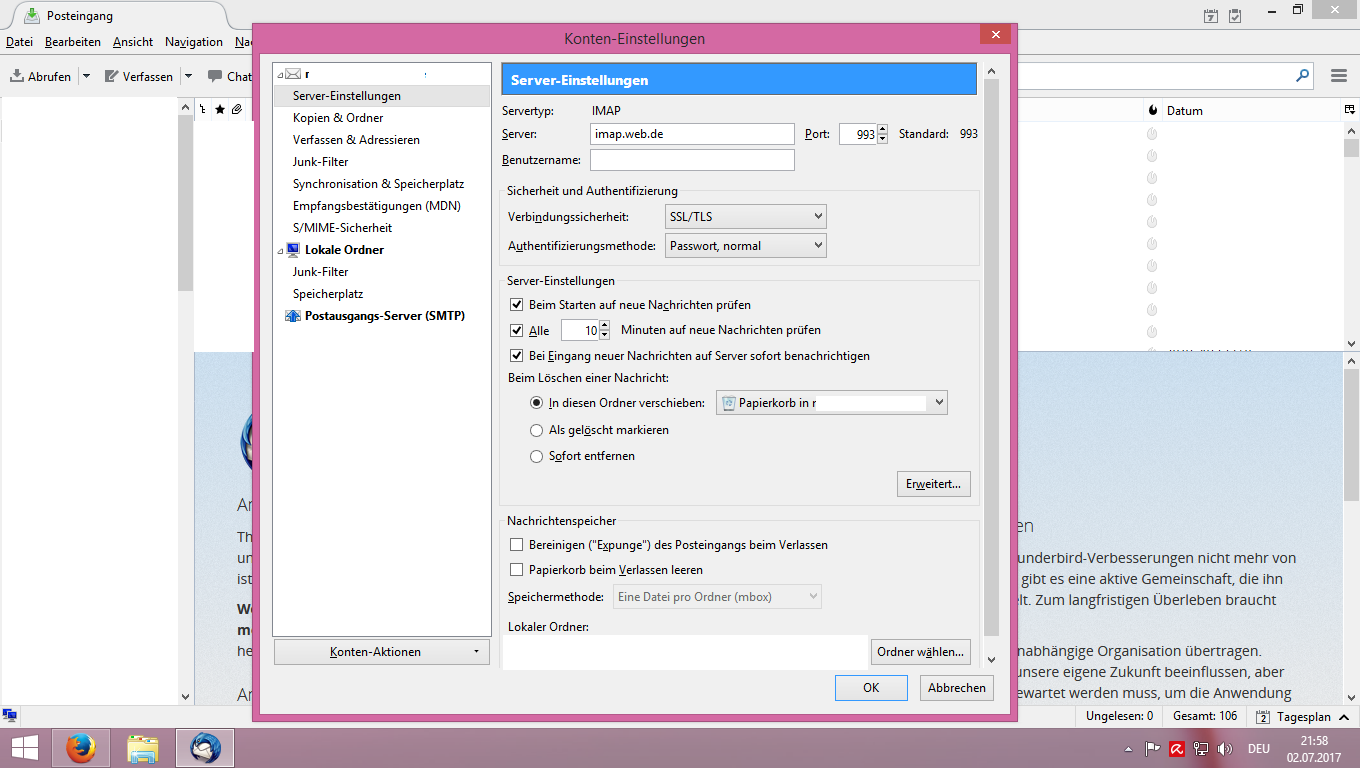Open the Verbindungssicherheit SSL/TLS dropdown
The width and height of the screenshot is (1360, 768).
tap(746, 216)
